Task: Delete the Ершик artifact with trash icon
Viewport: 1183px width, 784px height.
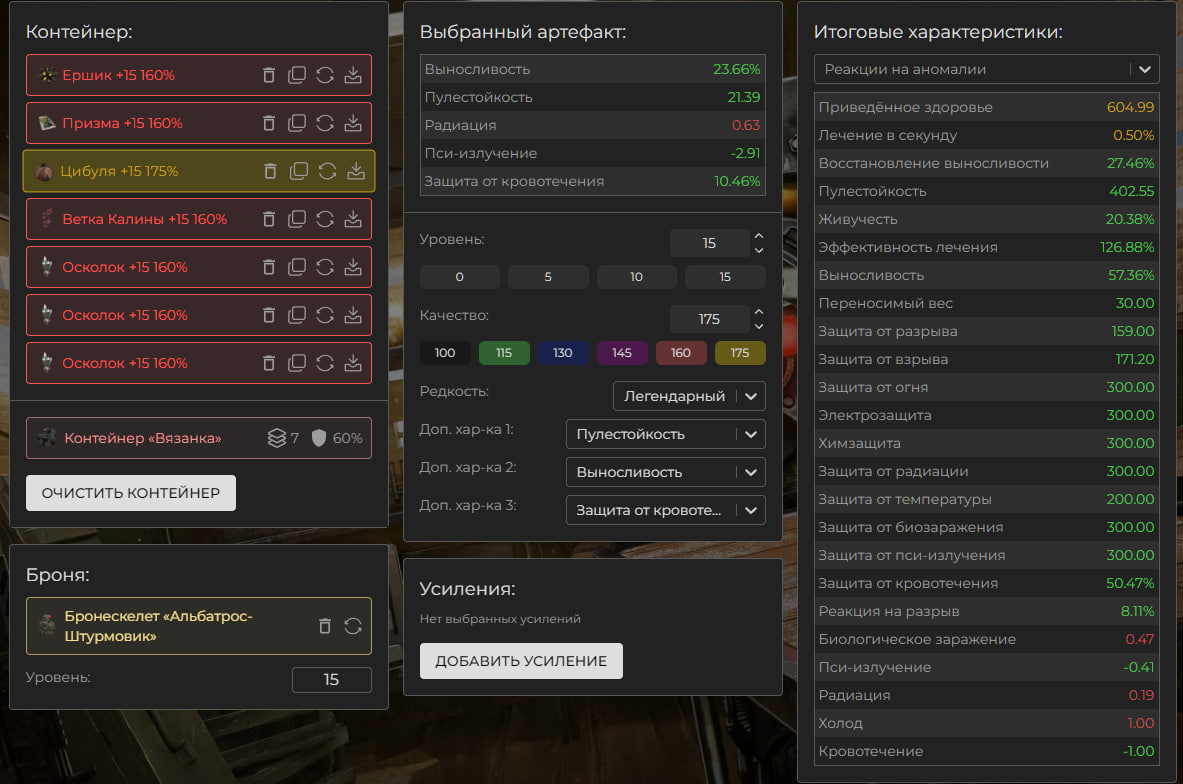Action: [268, 75]
